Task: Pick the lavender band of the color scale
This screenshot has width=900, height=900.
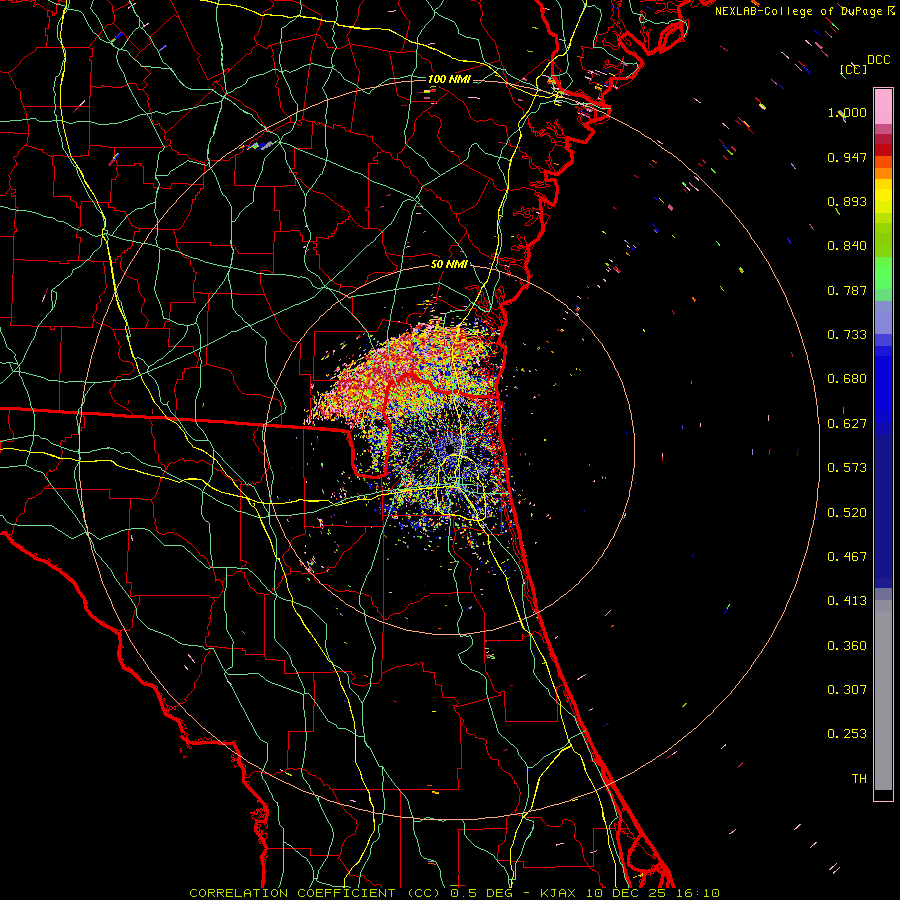Action: pos(883,318)
